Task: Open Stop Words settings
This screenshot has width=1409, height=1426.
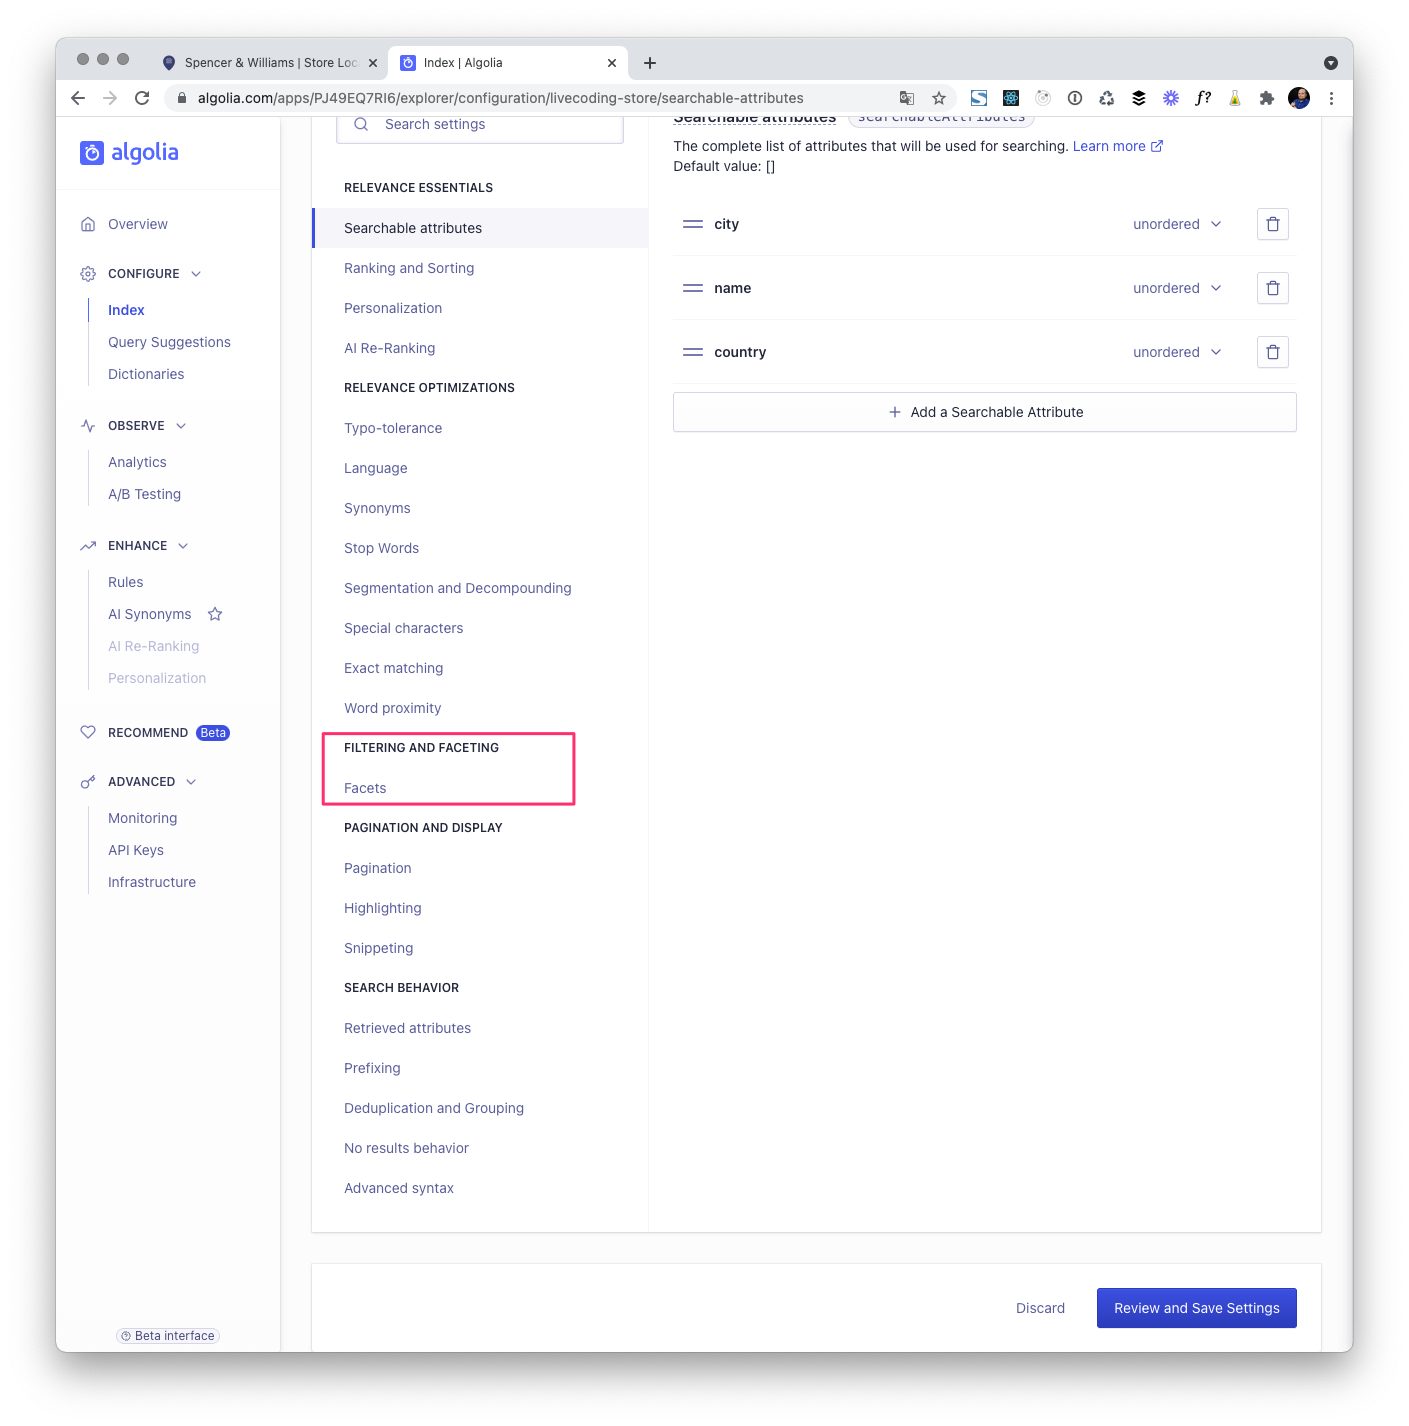Action: coord(381,548)
